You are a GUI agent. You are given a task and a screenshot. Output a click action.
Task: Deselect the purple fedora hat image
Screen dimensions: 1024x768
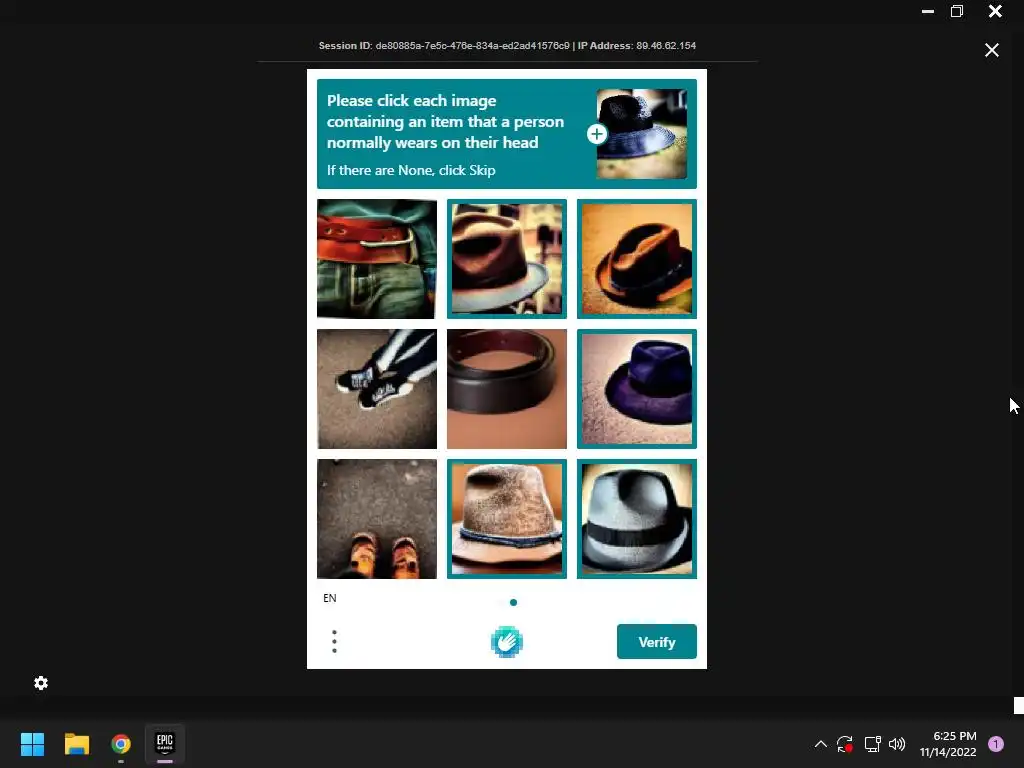pyautogui.click(x=637, y=389)
